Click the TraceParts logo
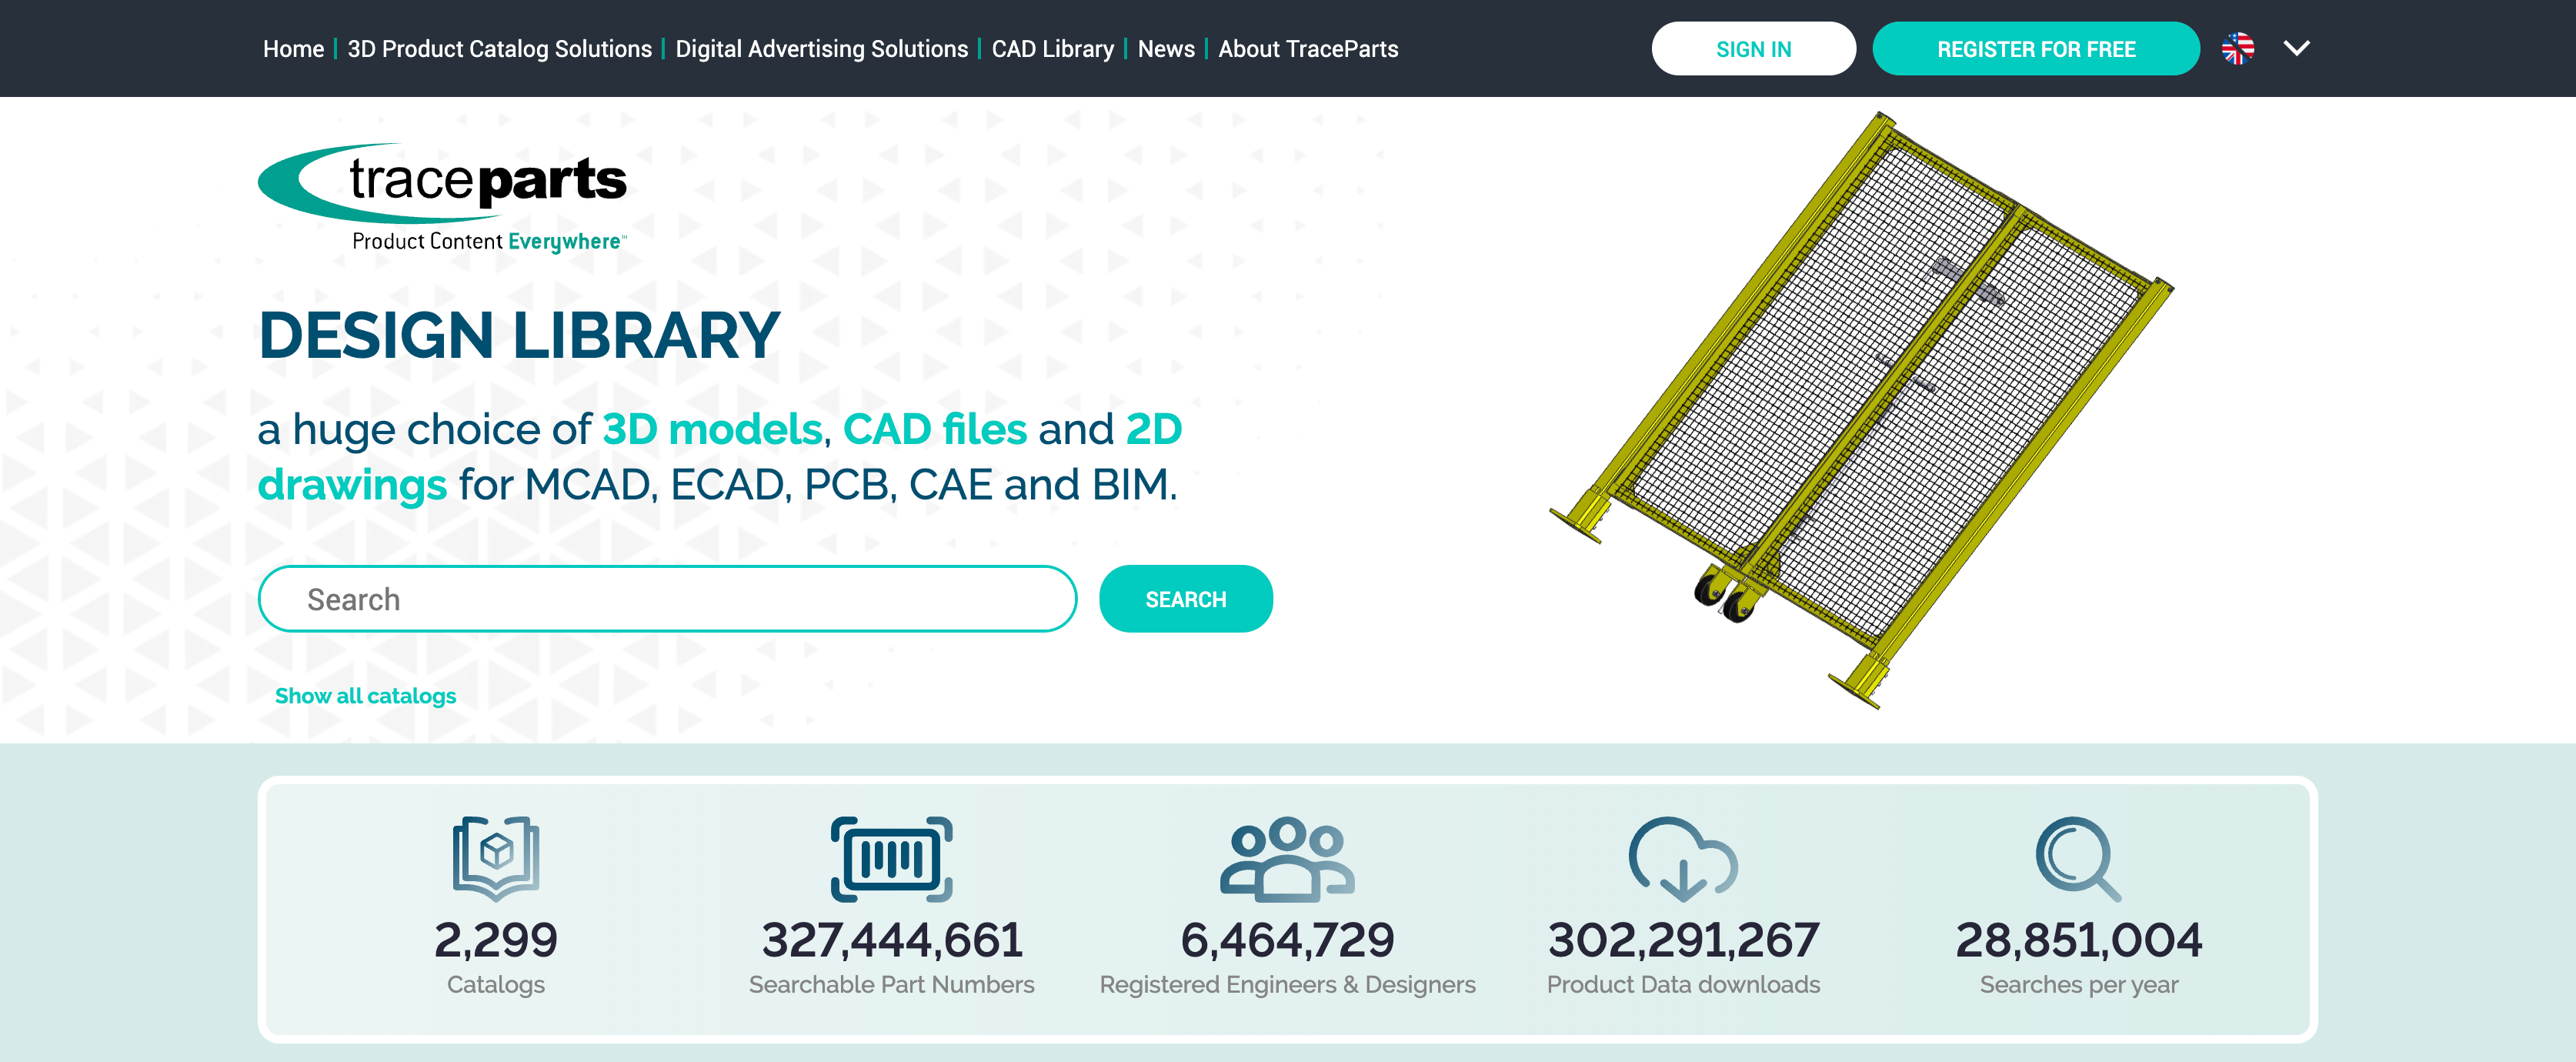 442,198
